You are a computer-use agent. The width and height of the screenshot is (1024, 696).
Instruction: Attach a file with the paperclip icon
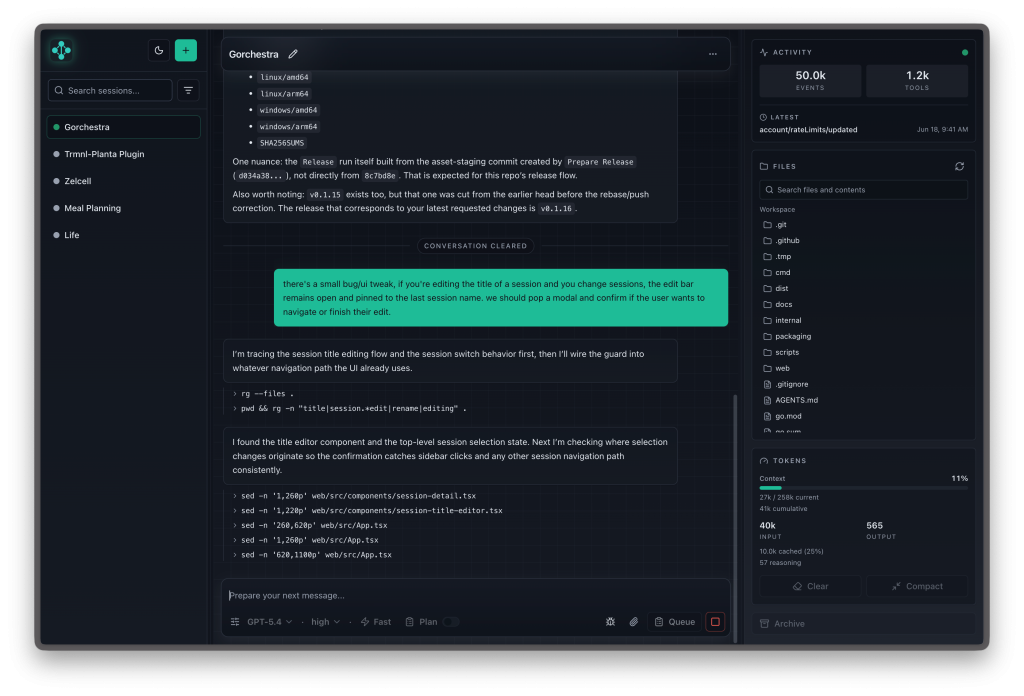coord(633,622)
